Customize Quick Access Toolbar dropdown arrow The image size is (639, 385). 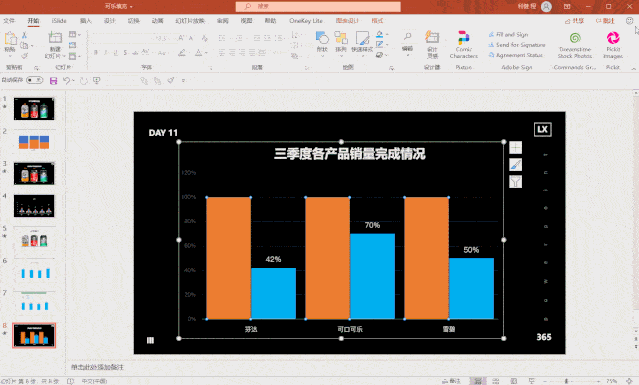click(183, 81)
